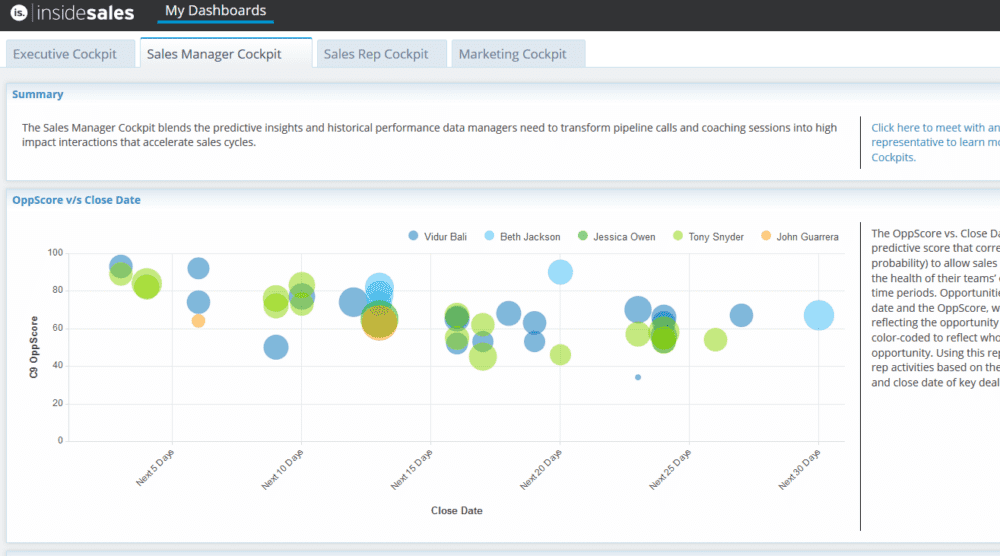Click the small orange bubble near Next 5 Days

pos(198,321)
